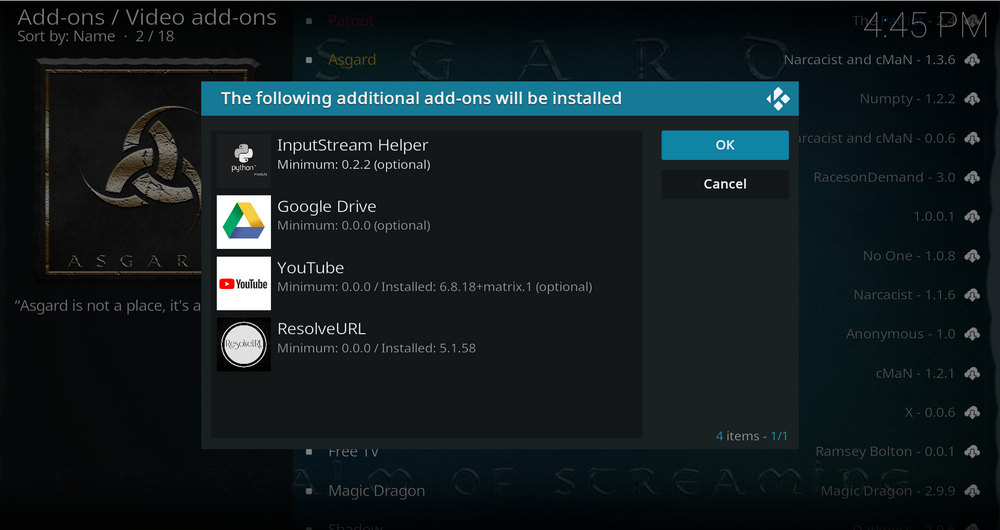Click cloud icon next to Ramsey Bolton 0.0.1
The width and height of the screenshot is (1000, 530).
971,452
